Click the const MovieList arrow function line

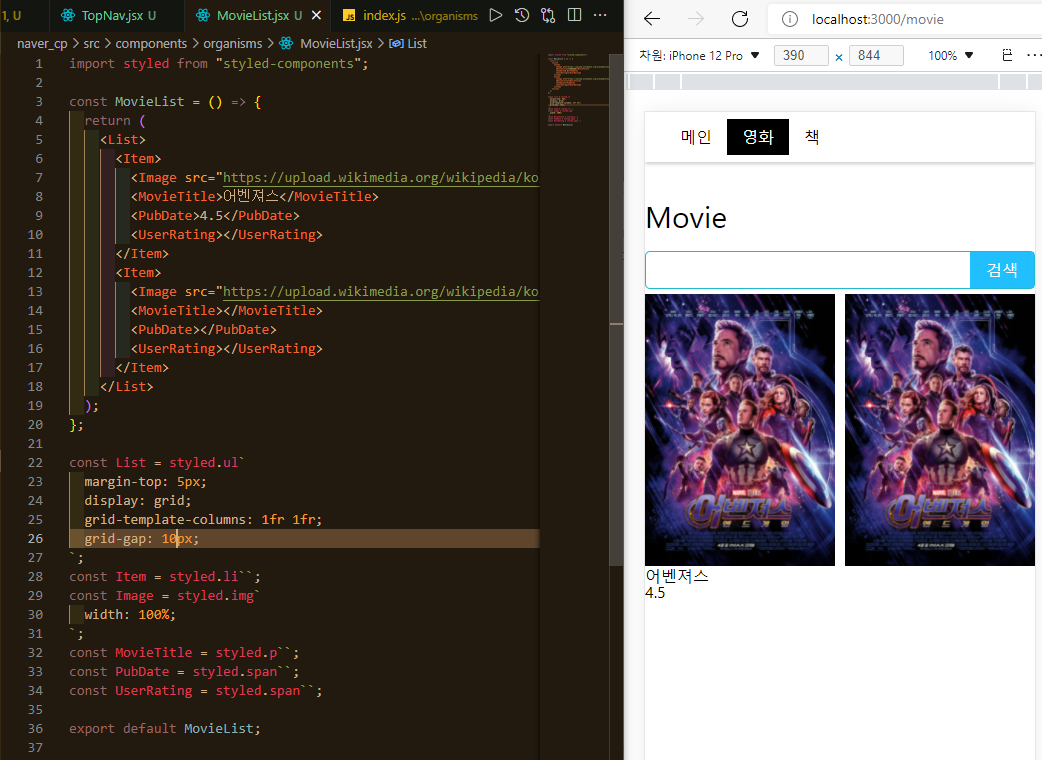pos(165,102)
